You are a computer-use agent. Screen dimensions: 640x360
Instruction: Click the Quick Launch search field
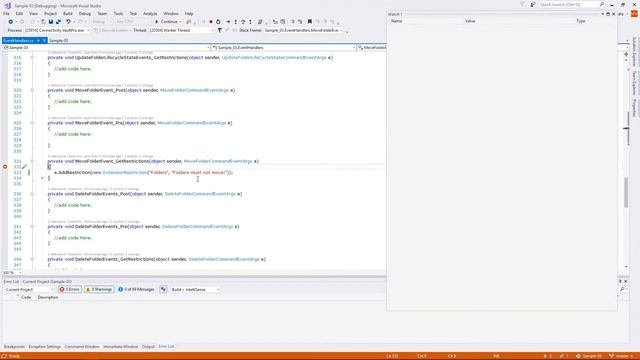pos(568,4)
